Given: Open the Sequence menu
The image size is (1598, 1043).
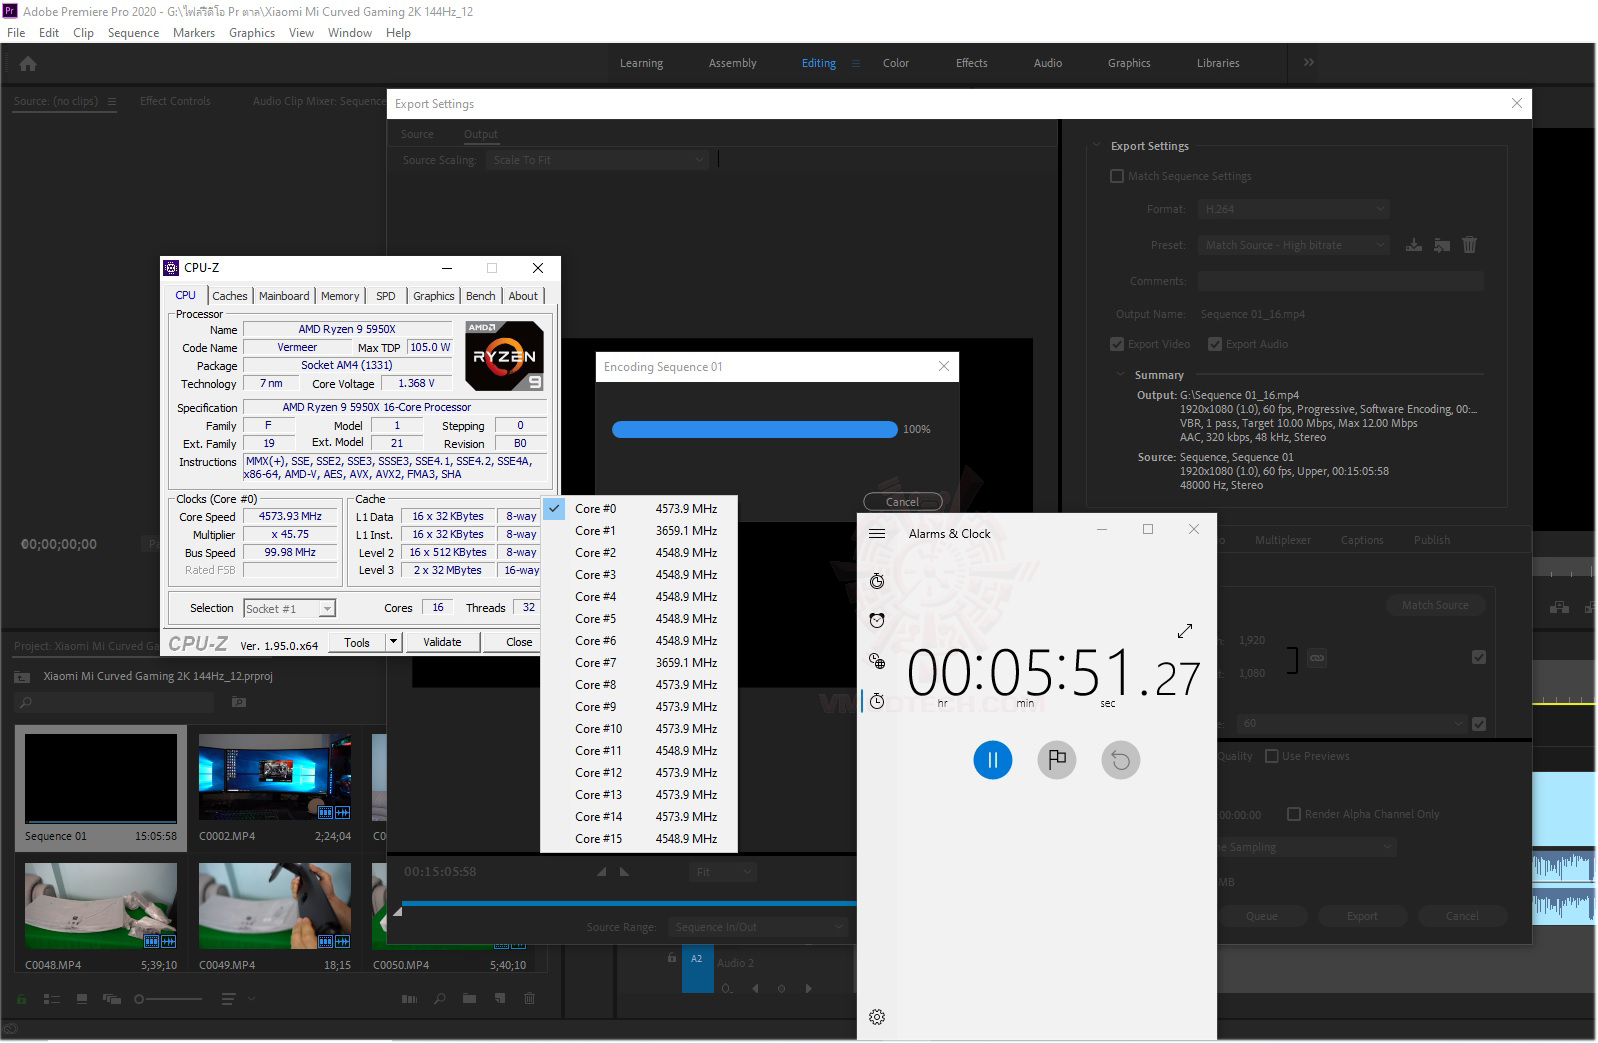Looking at the screenshot, I should [133, 33].
